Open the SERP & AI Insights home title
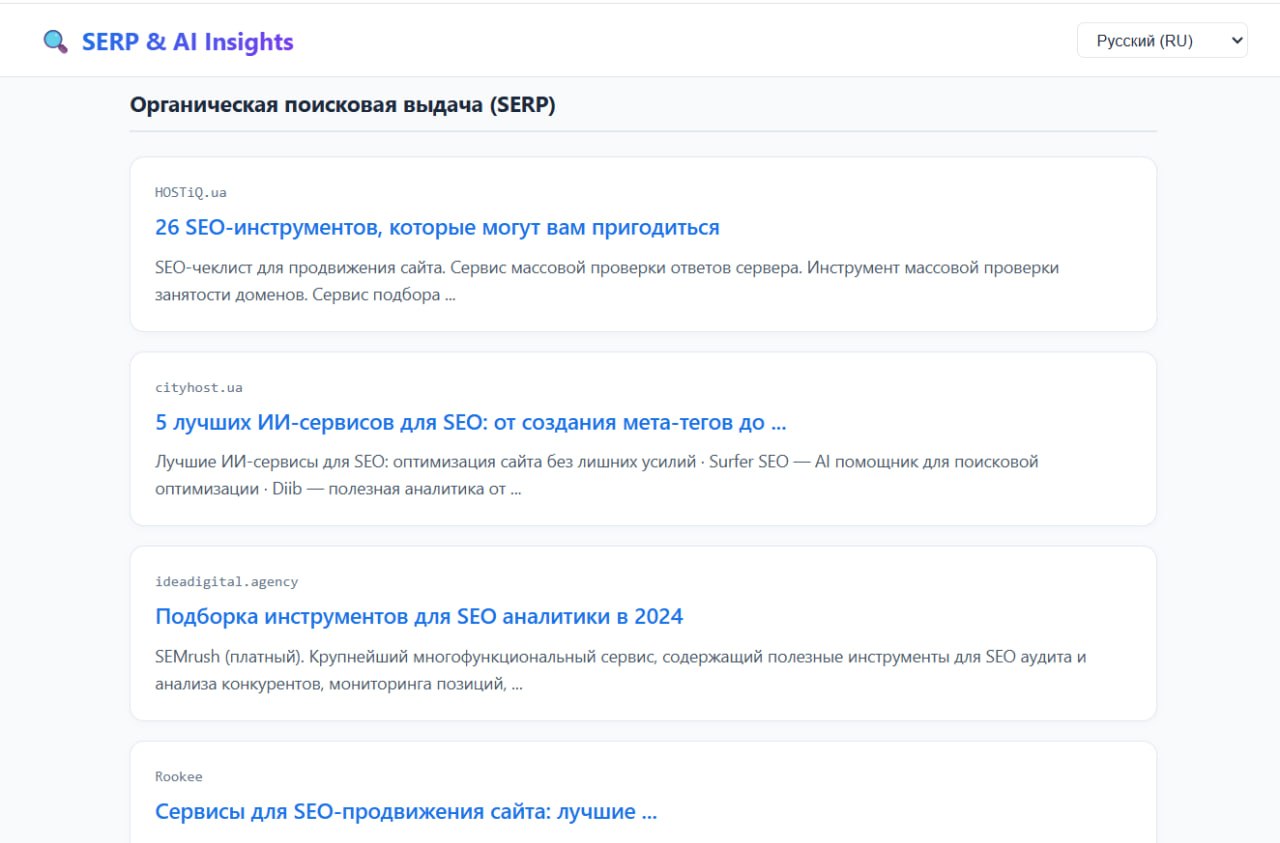This screenshot has height=843, width=1280. (x=187, y=42)
